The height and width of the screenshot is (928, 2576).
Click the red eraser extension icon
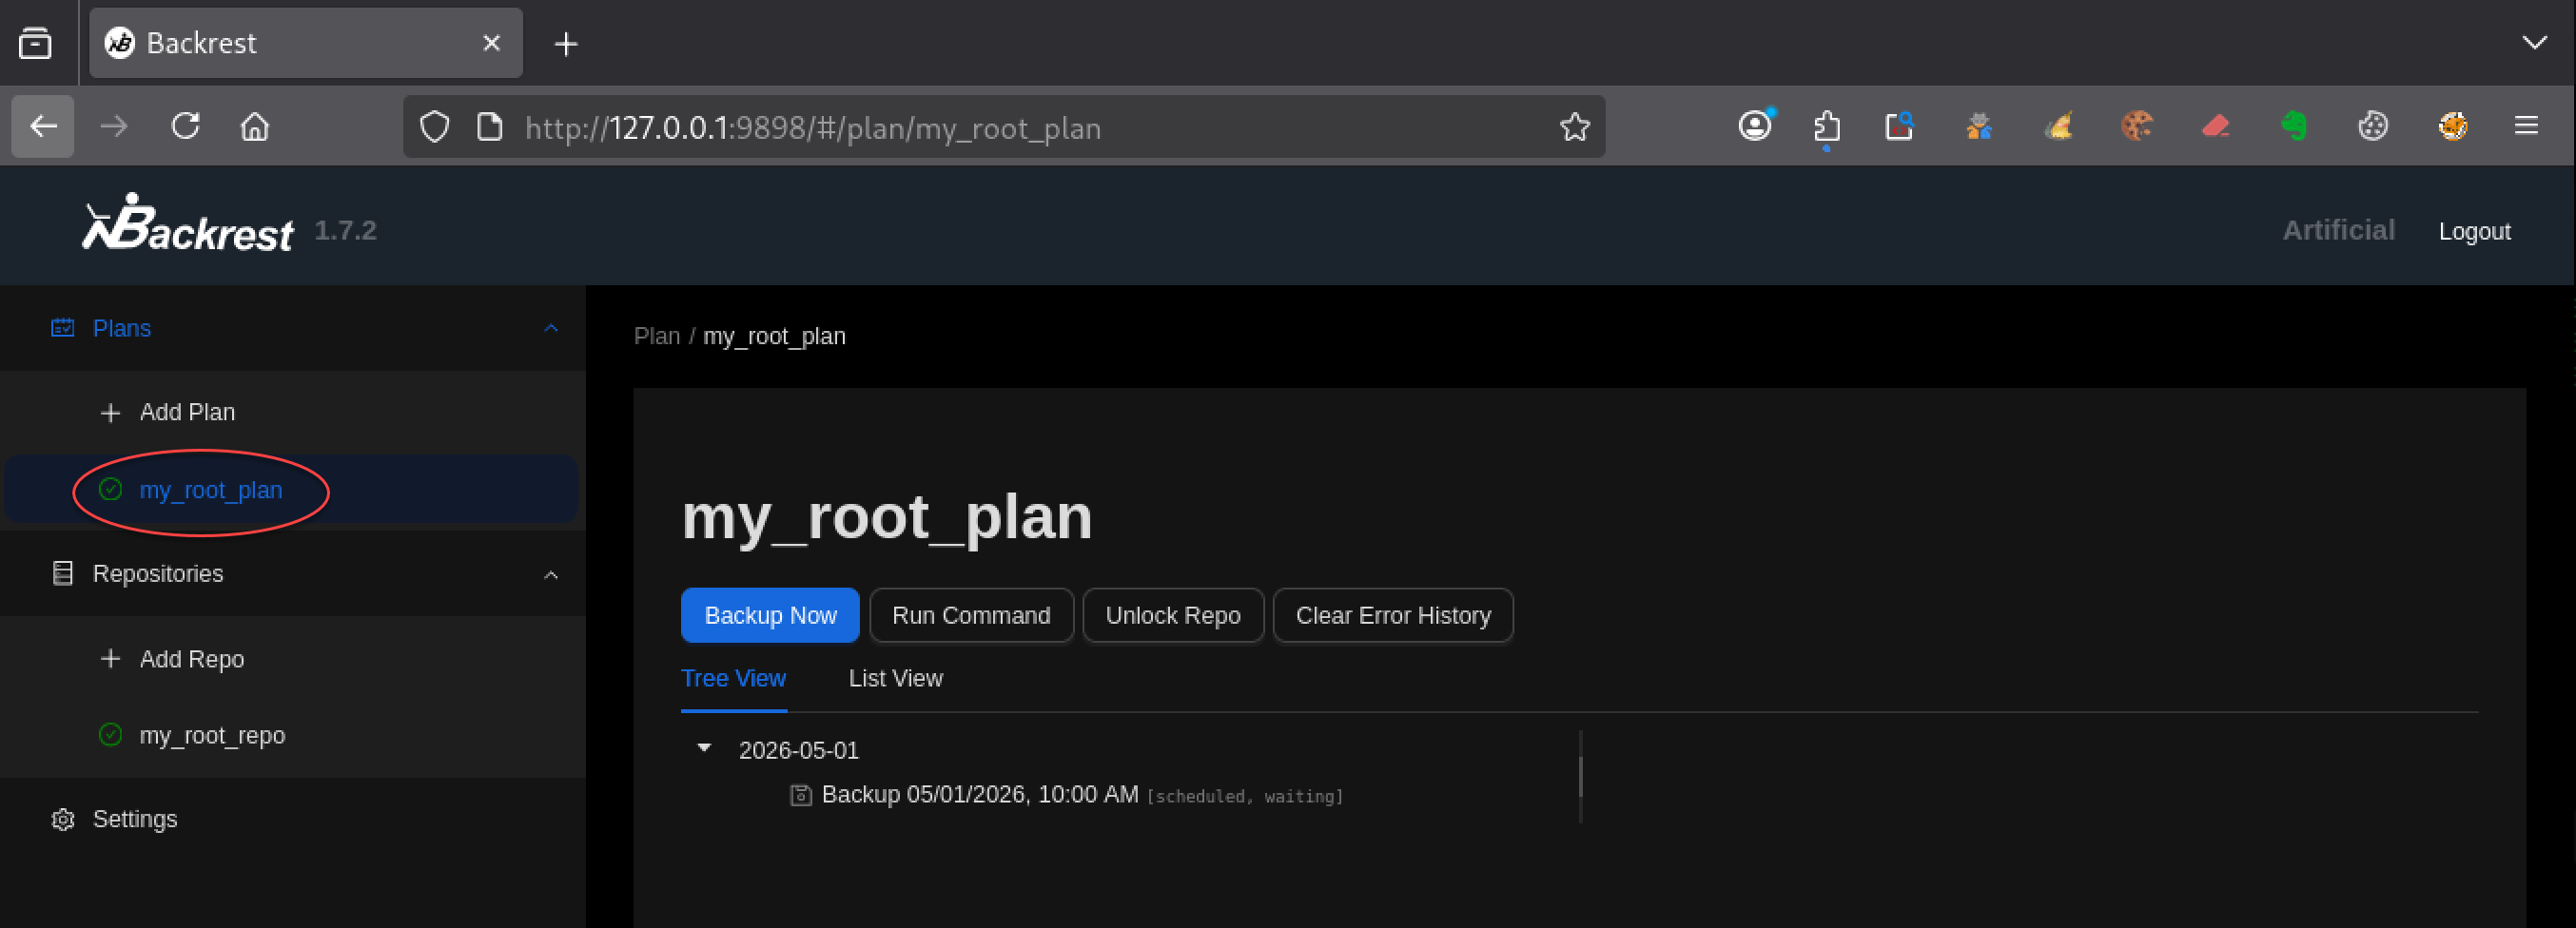click(2216, 127)
